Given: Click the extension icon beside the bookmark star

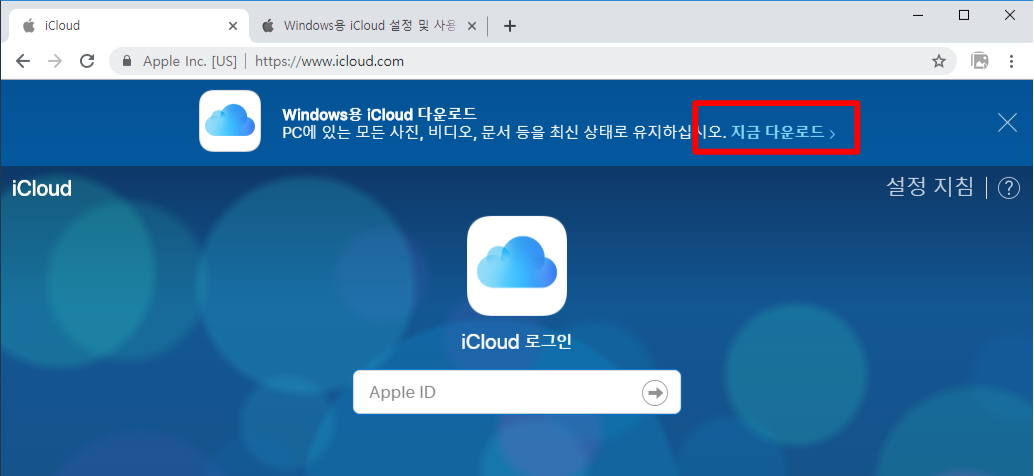Looking at the screenshot, I should pos(980,61).
